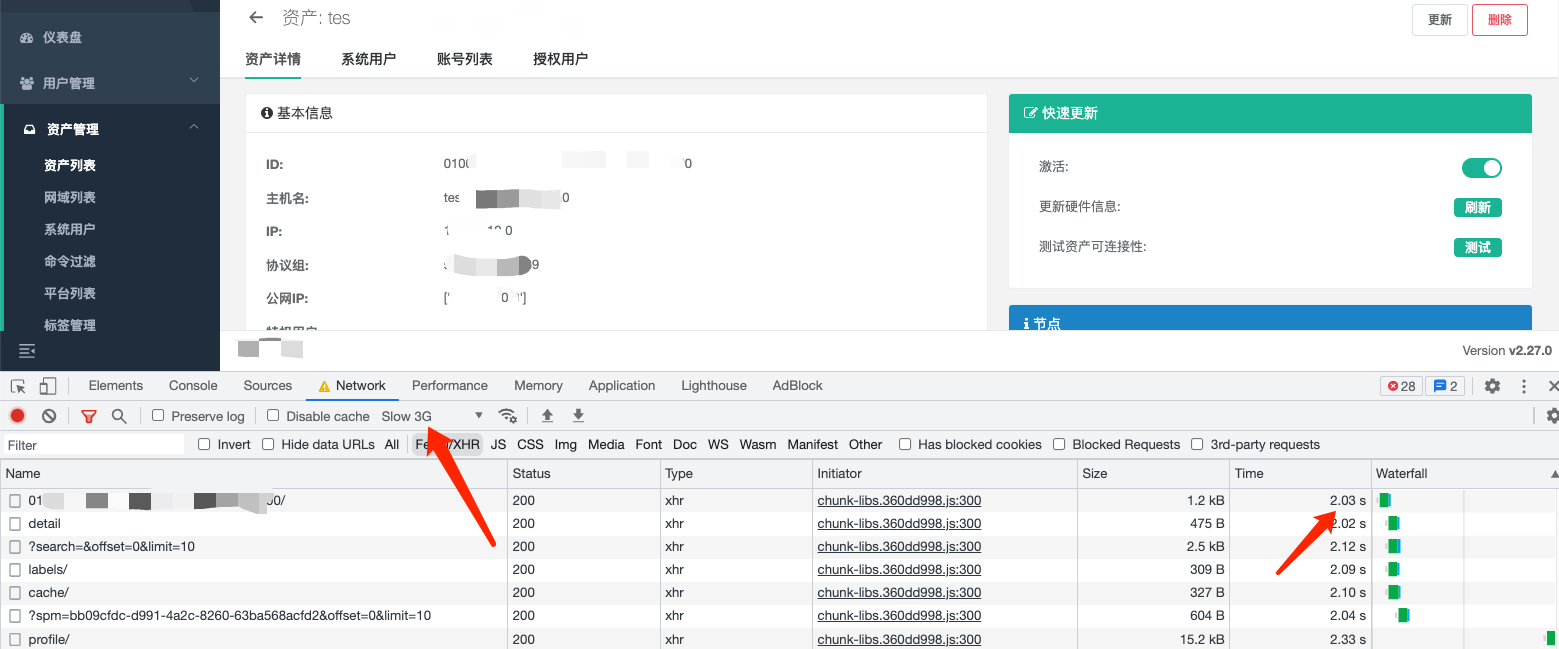Collapse the 资产管理 sidebar section
The height and width of the screenshot is (649, 1559).
[x=110, y=128]
